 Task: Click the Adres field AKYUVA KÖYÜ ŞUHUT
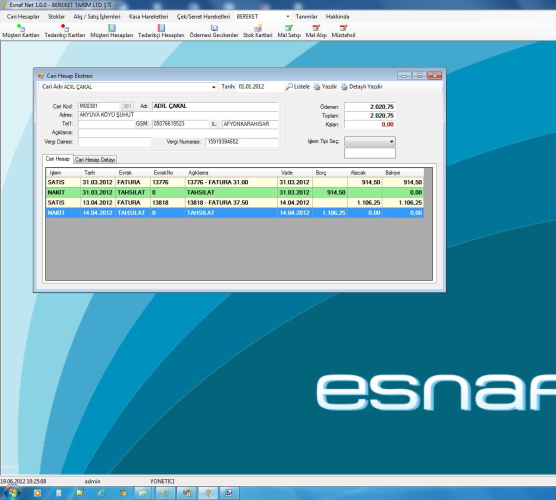pyautogui.click(x=178, y=115)
